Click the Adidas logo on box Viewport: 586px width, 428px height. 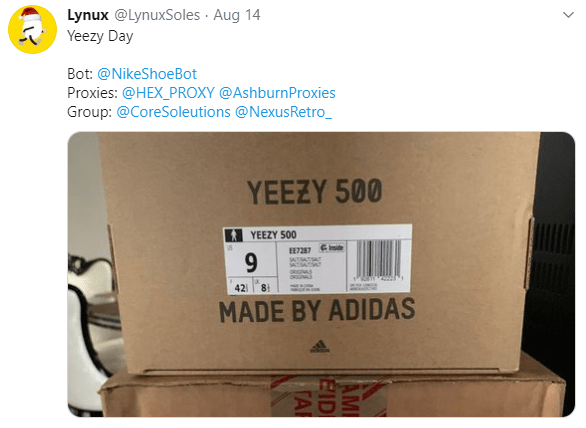(x=320, y=347)
